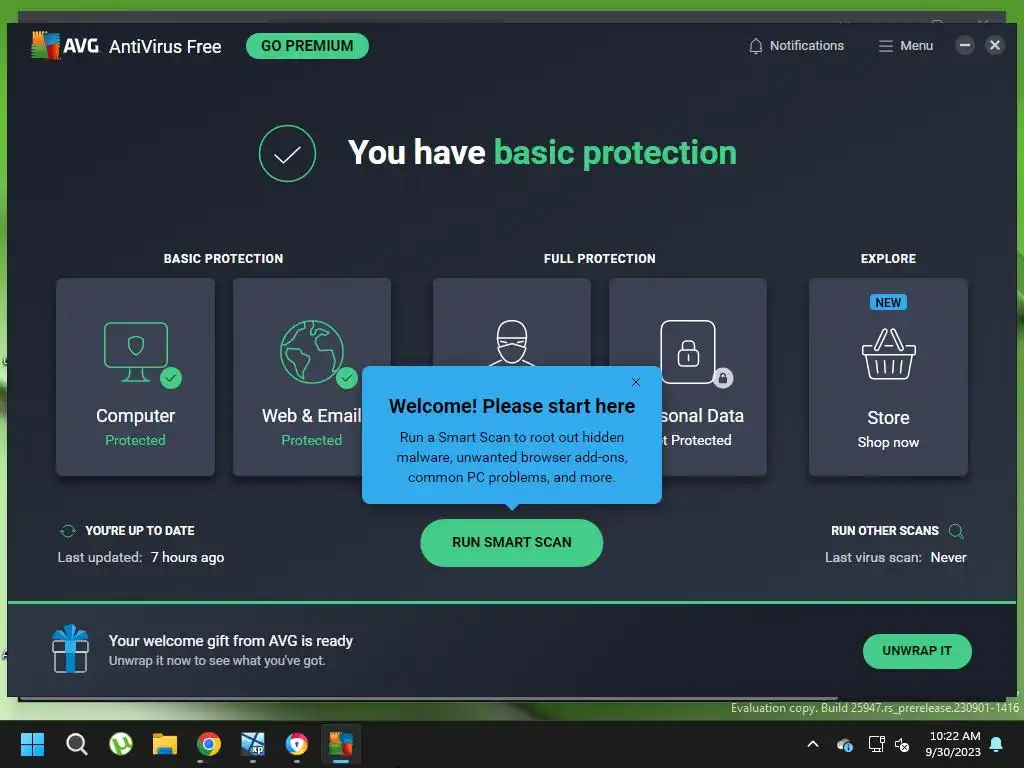Close the AVG window
Viewport: 1024px width, 768px height.
coord(995,45)
